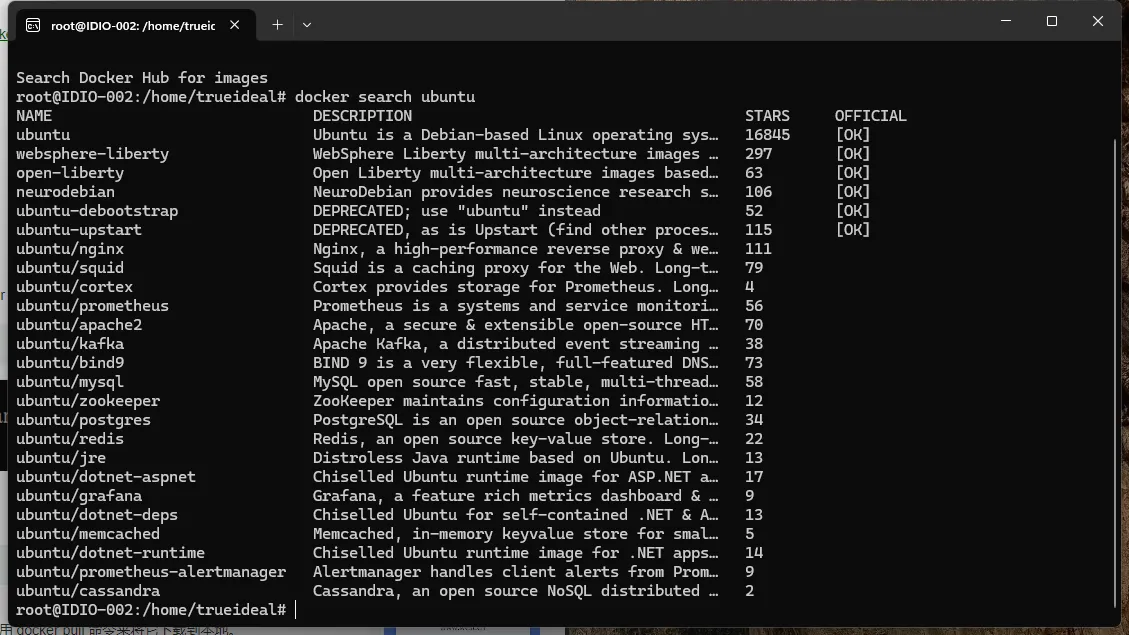Click the 'ubuntu/nginx' image name

[x=70, y=249]
